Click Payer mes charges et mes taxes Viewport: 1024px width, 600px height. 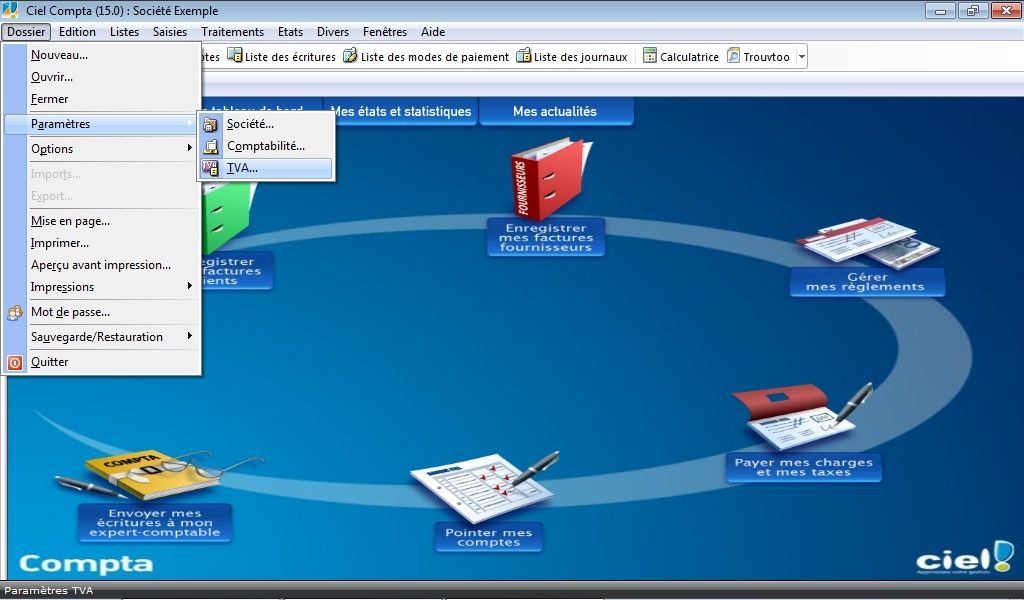tap(804, 467)
